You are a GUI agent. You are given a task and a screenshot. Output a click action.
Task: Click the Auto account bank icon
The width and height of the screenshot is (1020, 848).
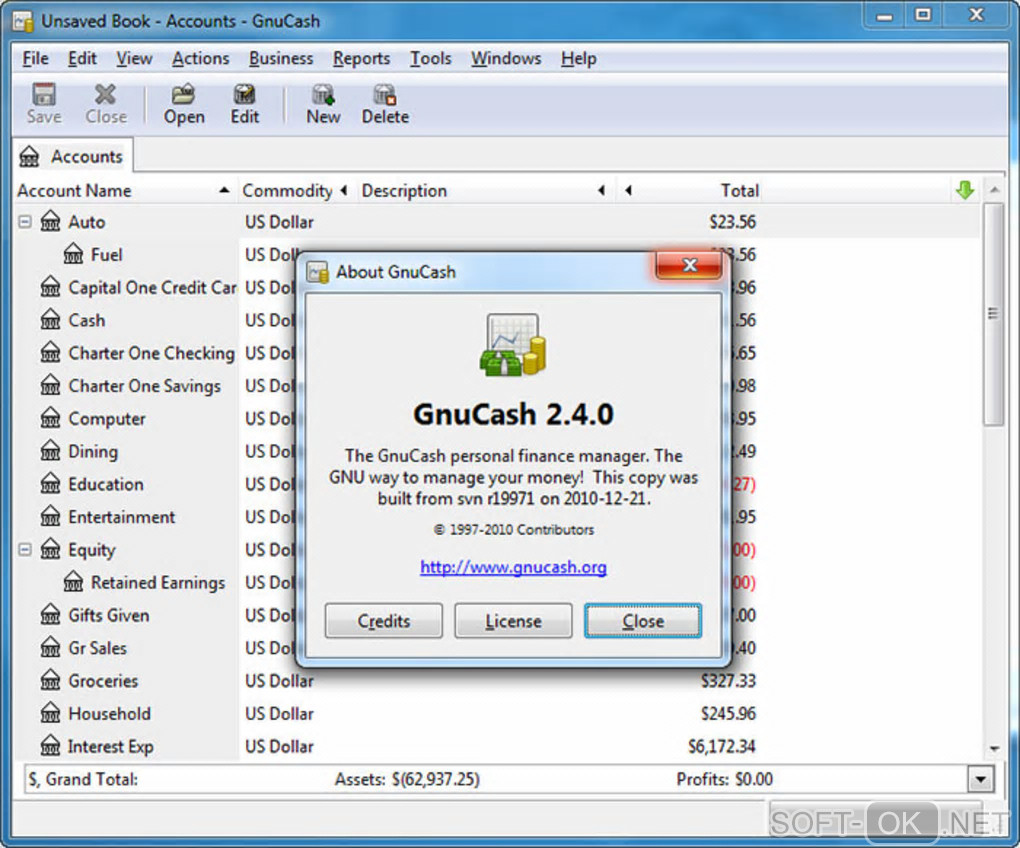tap(50, 222)
